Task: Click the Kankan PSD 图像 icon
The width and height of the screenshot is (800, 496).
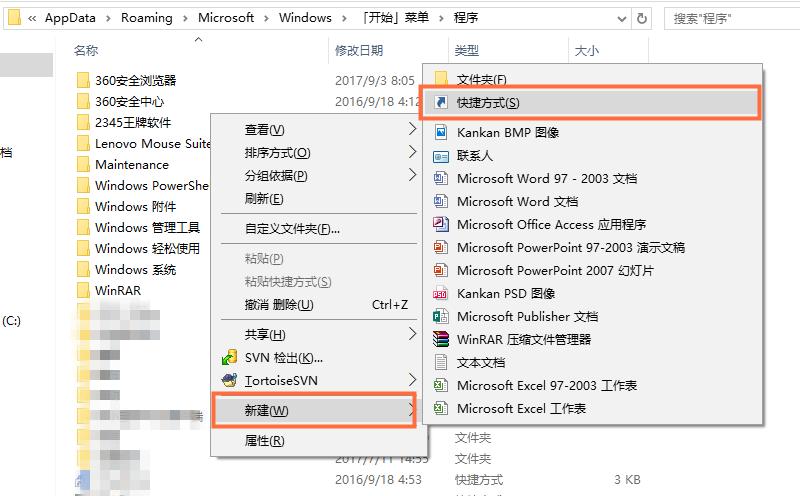Action: pyautogui.click(x=440, y=293)
